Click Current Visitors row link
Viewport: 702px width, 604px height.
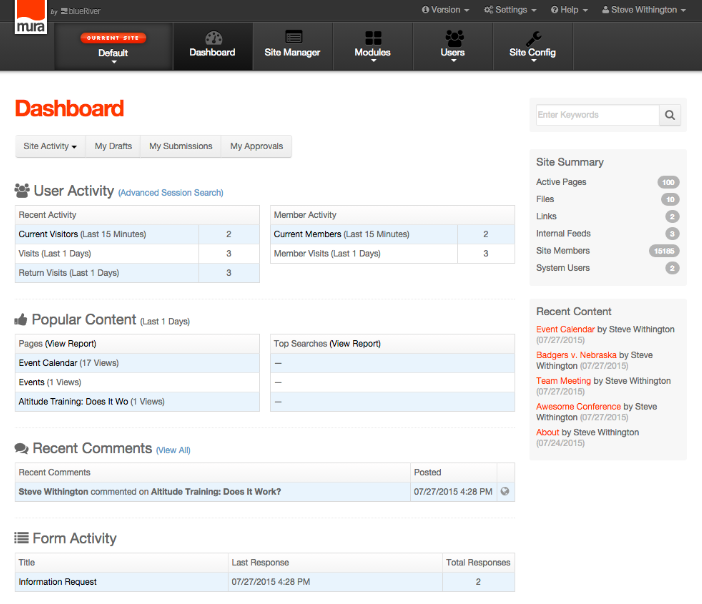click(48, 234)
